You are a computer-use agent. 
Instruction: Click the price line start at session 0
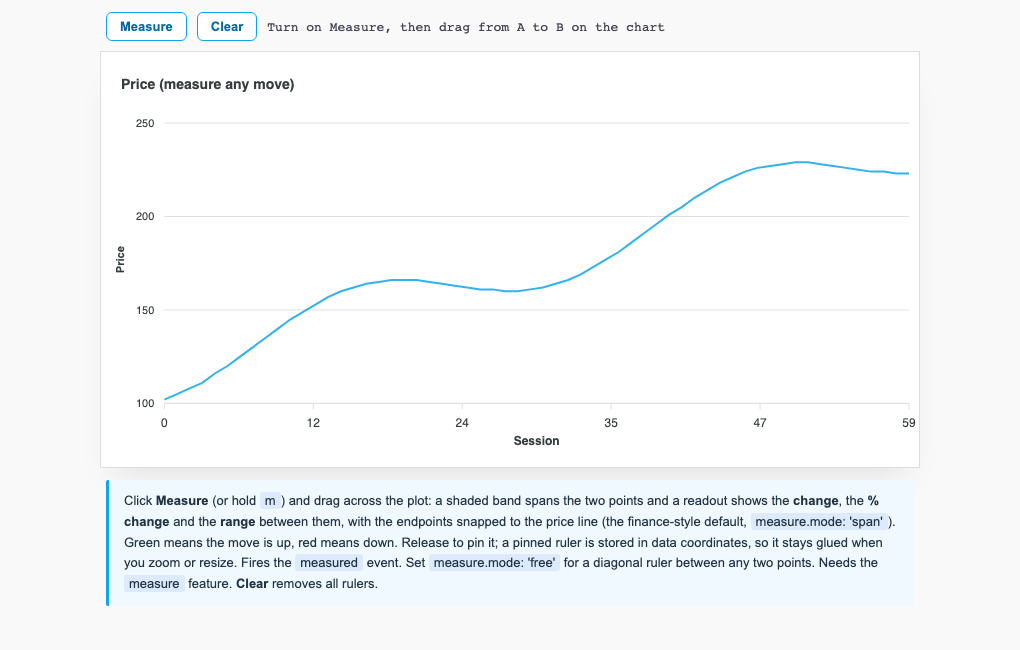click(165, 399)
